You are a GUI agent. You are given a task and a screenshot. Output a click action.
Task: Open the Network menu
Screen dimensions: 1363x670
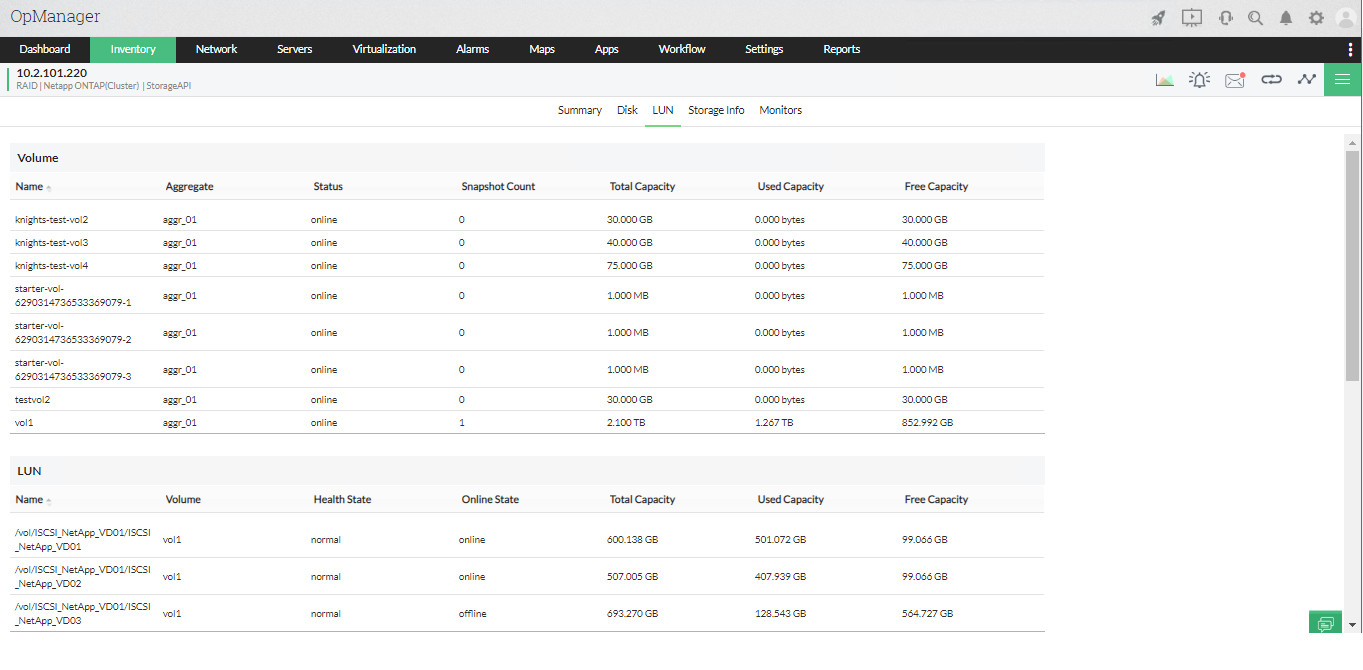click(216, 49)
